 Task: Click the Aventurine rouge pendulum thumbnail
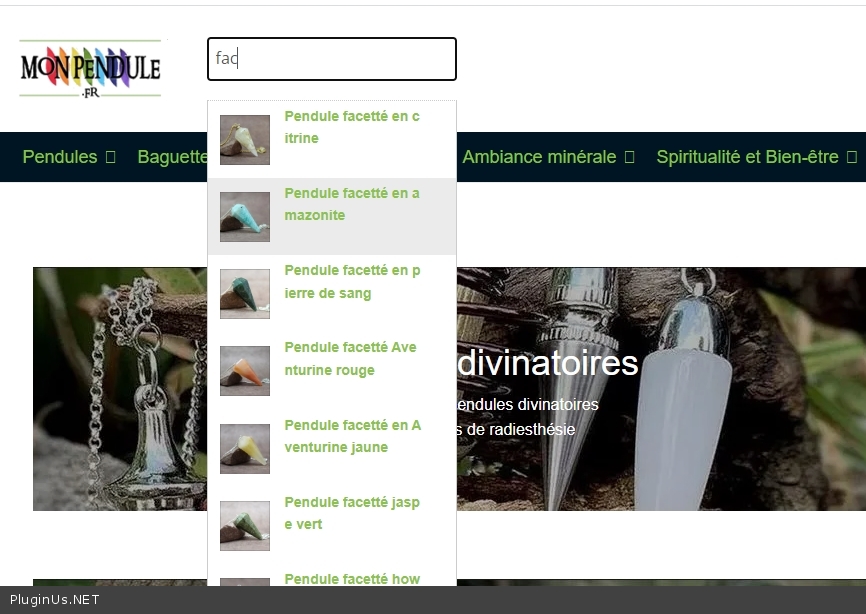[245, 371]
